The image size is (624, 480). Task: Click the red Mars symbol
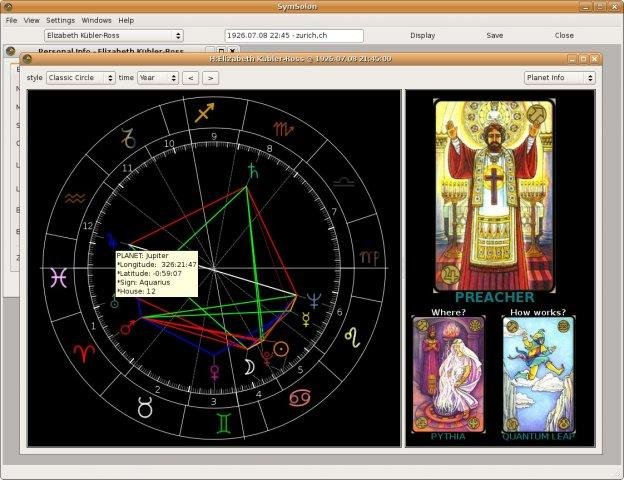coord(127,328)
